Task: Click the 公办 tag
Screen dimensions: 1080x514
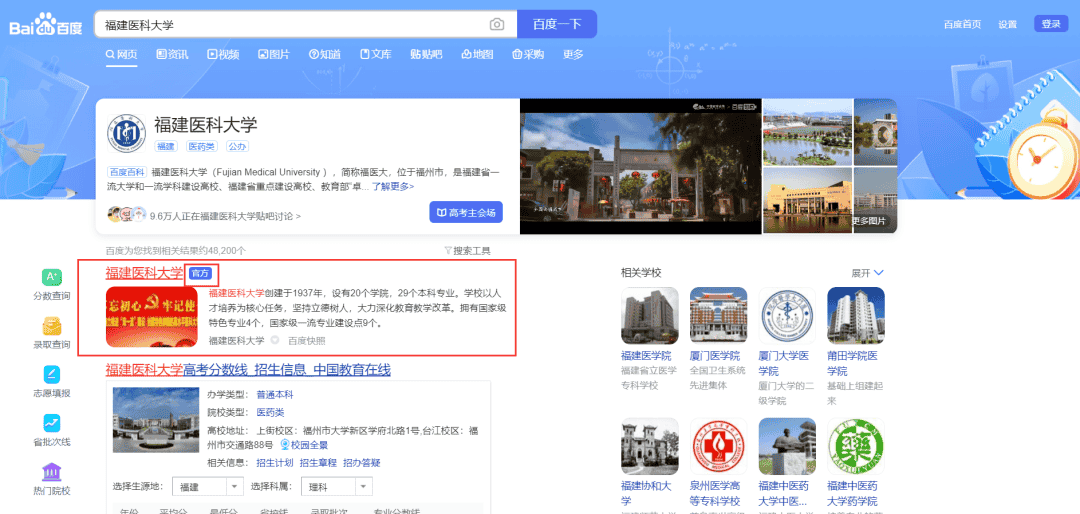Action: 237,146
